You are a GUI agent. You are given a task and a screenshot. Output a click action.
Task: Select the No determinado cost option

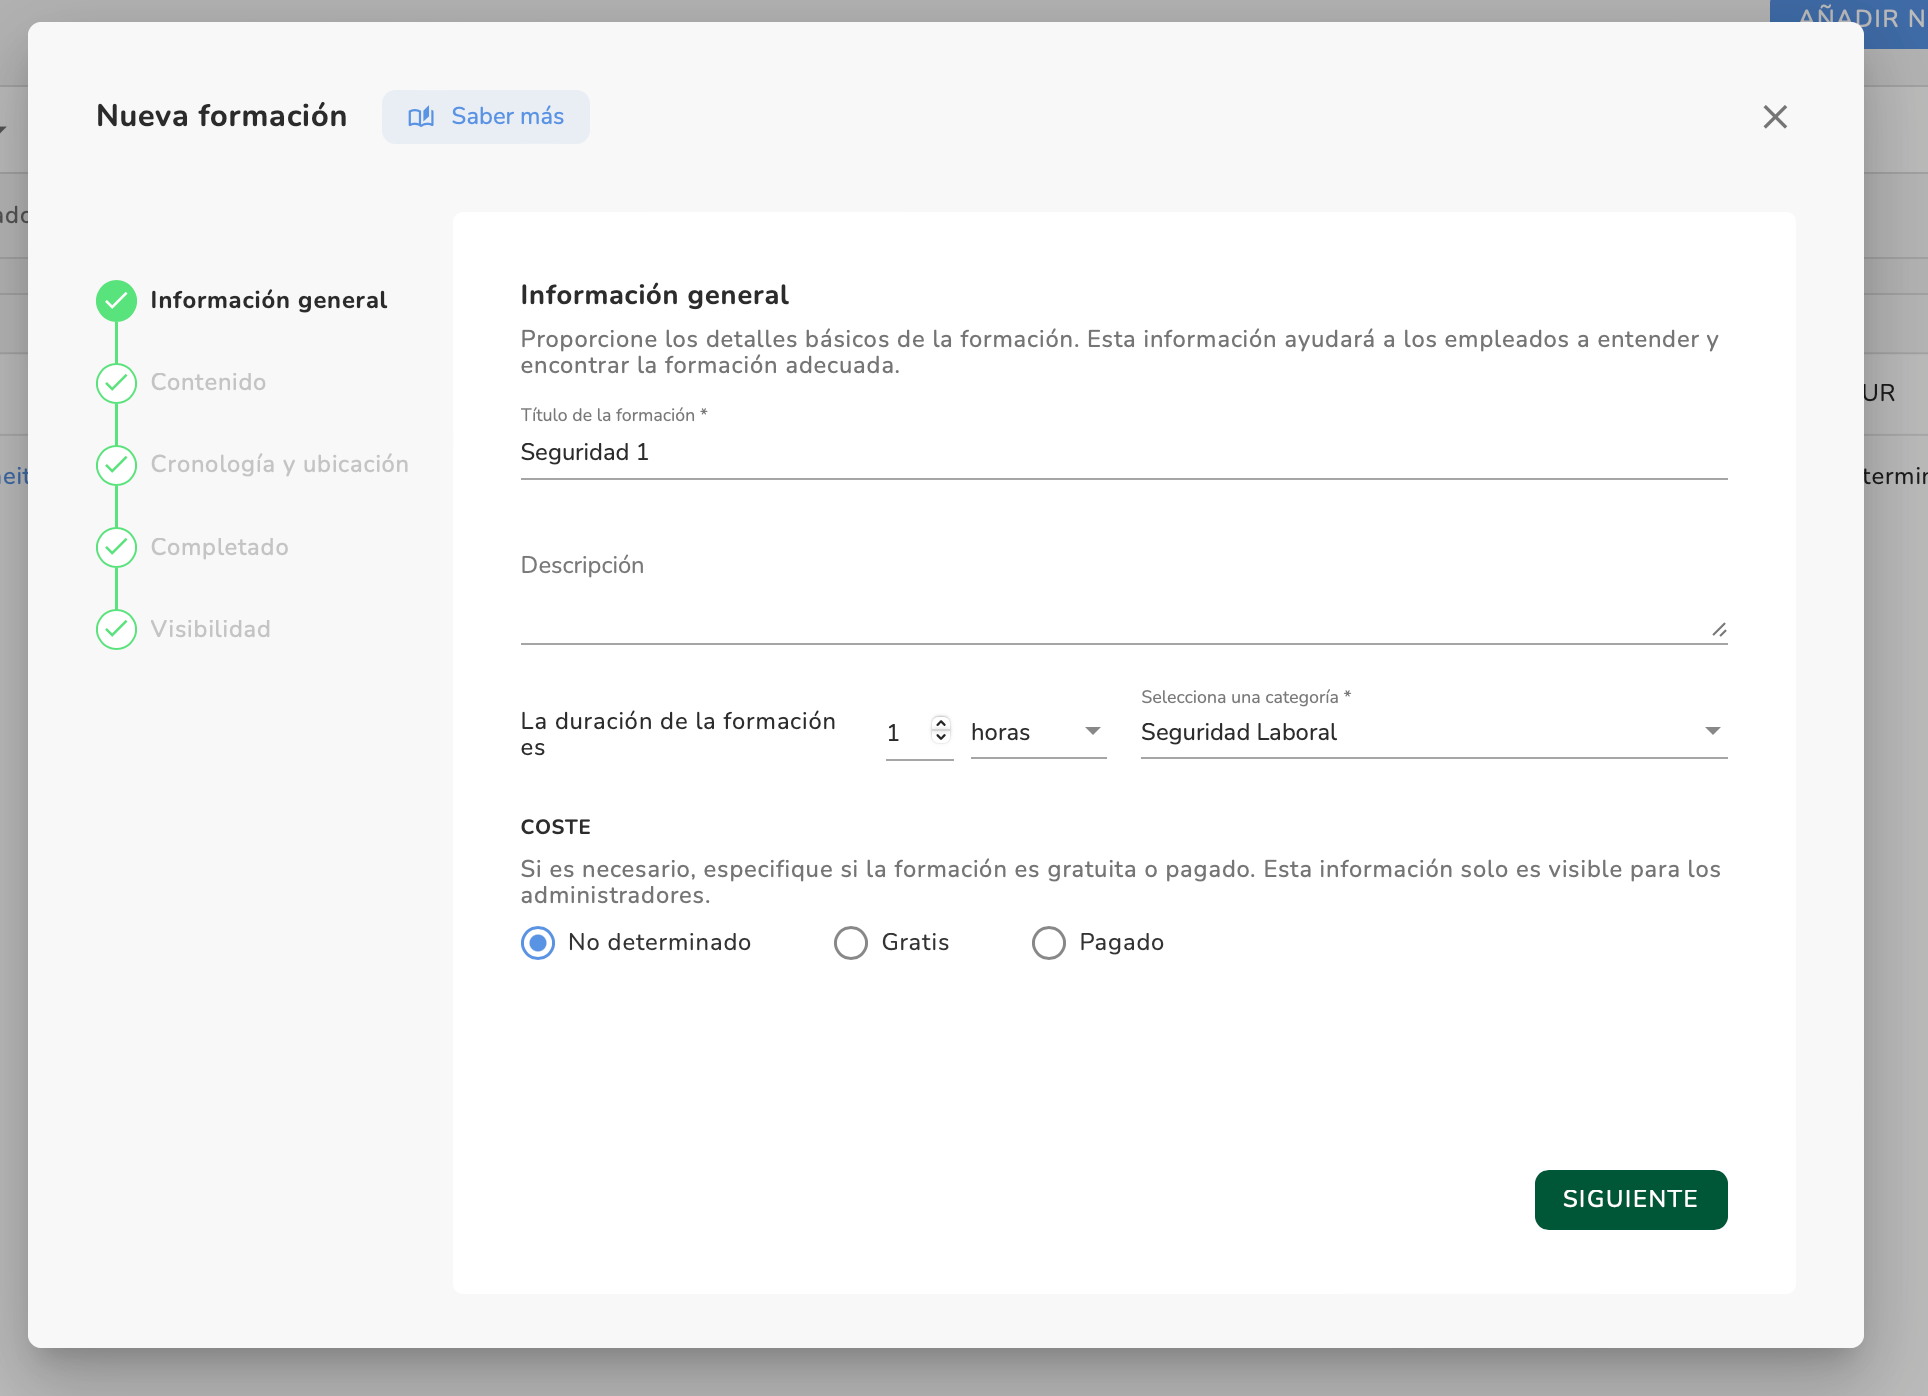(x=538, y=943)
